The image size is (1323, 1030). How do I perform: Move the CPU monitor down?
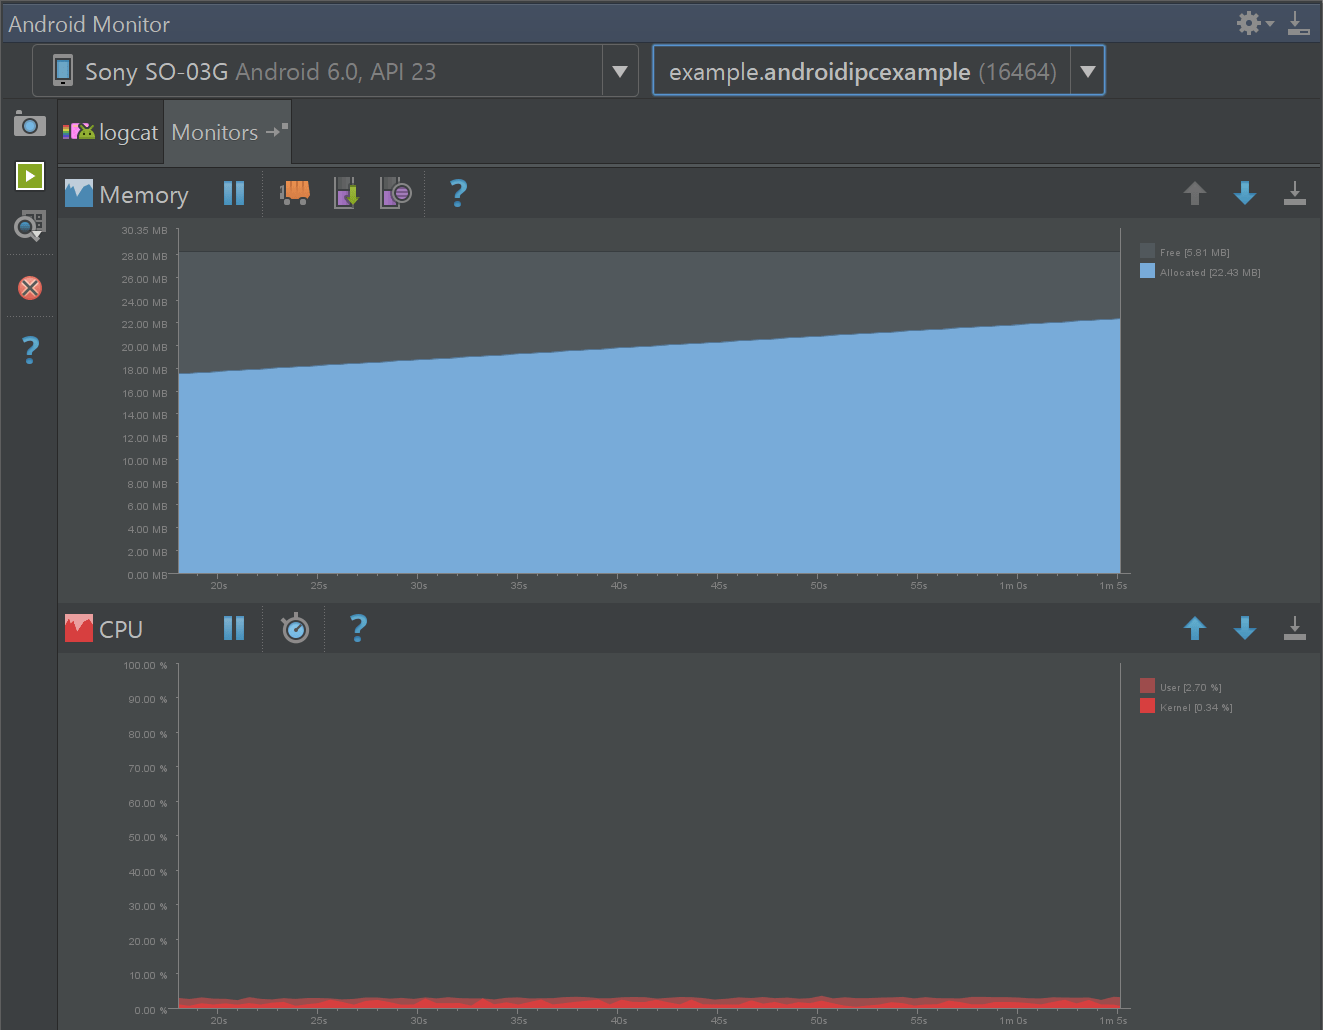click(x=1245, y=628)
